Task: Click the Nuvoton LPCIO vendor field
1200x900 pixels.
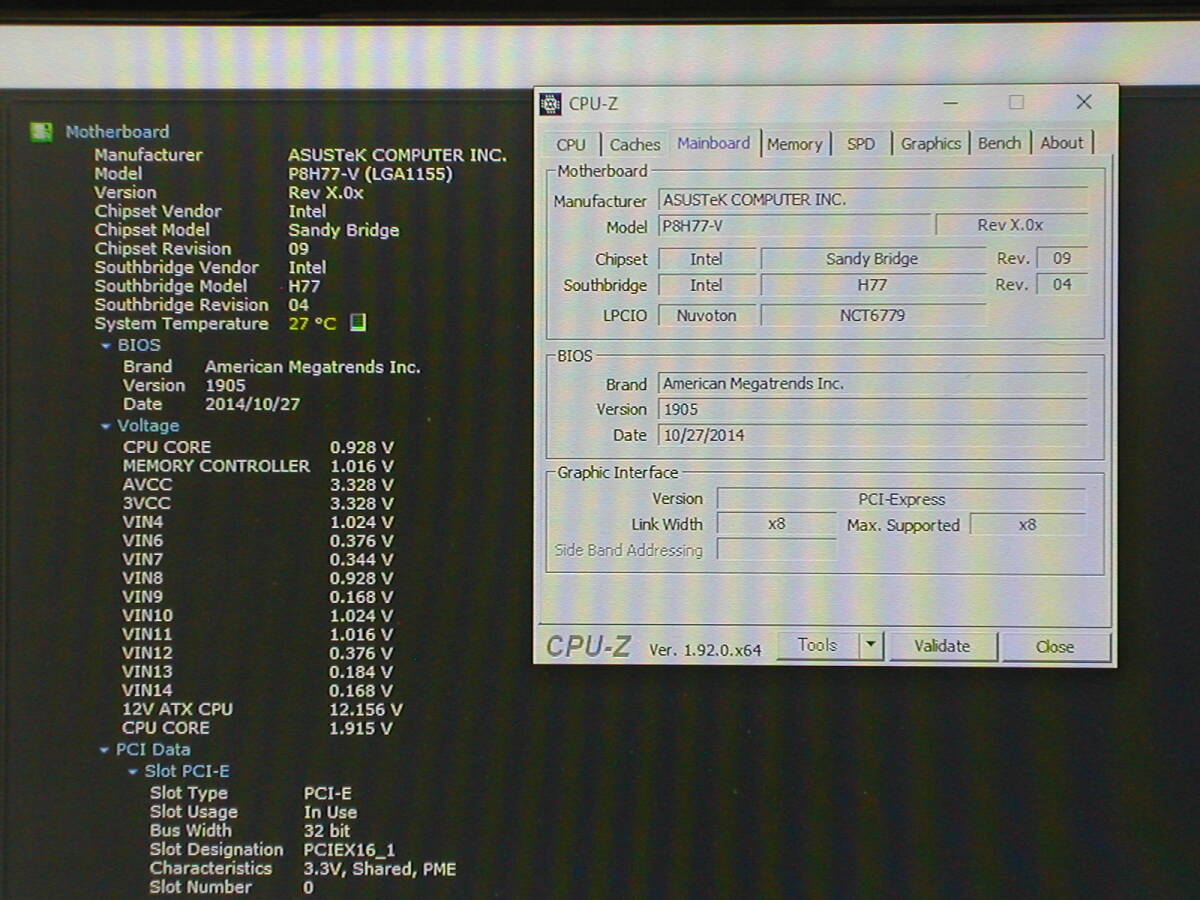Action: (x=706, y=316)
